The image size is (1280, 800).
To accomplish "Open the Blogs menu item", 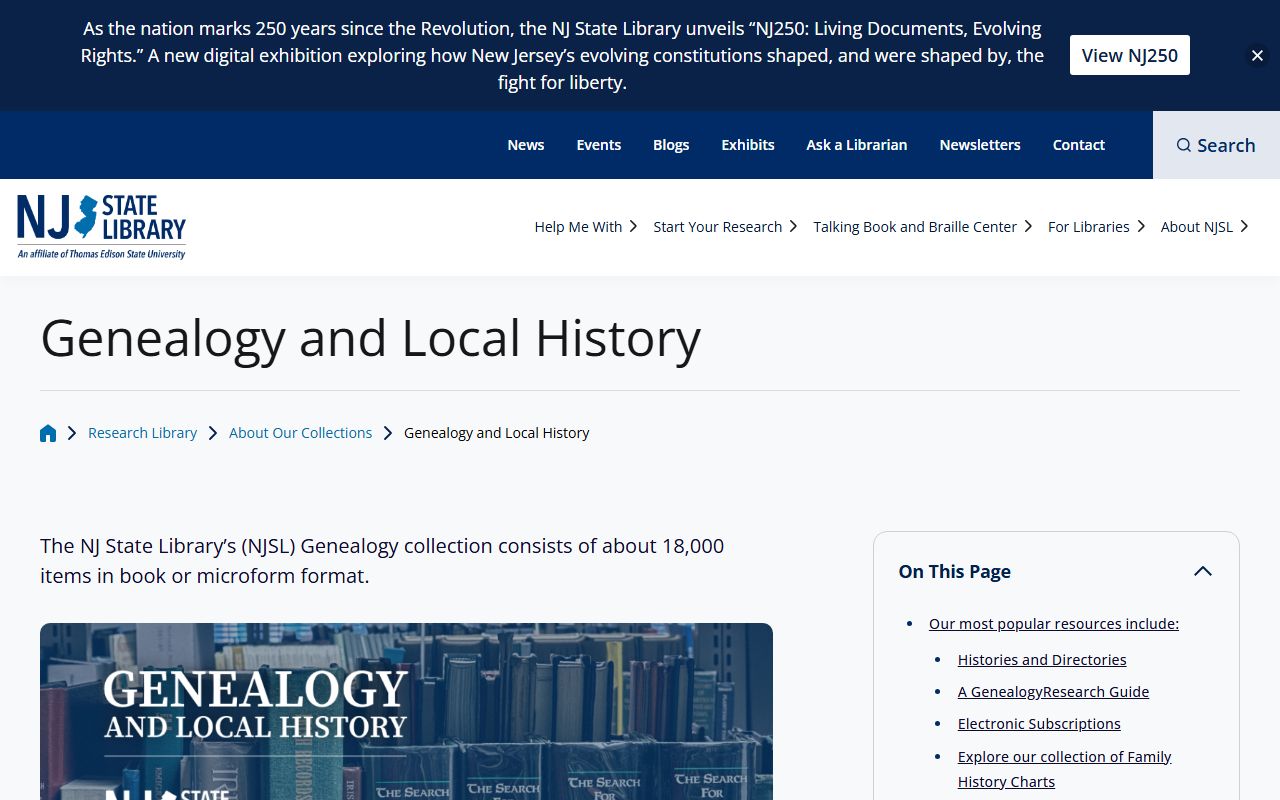I will (671, 145).
